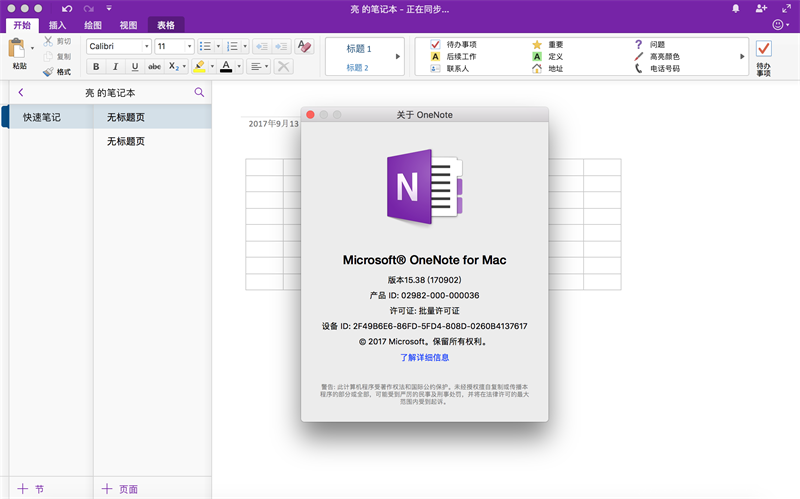The height and width of the screenshot is (499, 800).
Task: Click the delete X icon in ribbon
Action: click(x=284, y=66)
